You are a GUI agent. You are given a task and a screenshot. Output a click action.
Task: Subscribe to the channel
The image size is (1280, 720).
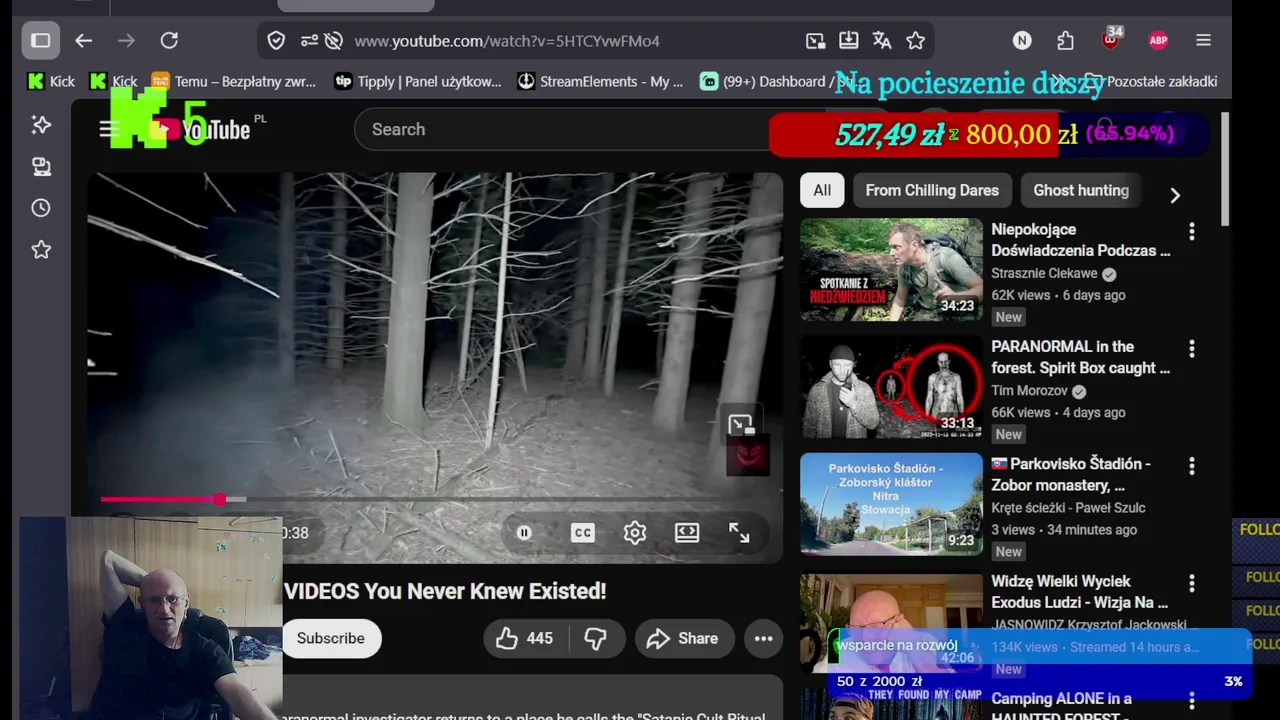point(331,638)
